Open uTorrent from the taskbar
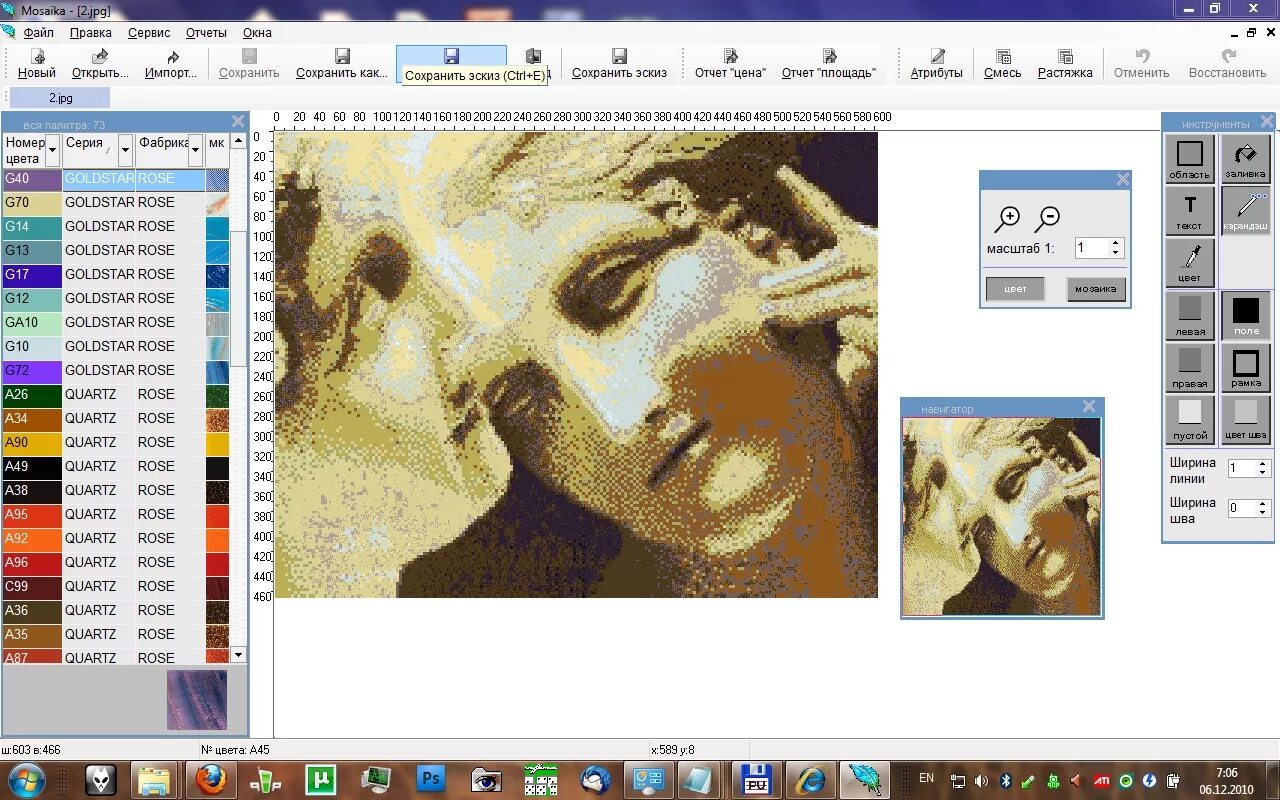Image resolution: width=1280 pixels, height=800 pixels. [321, 779]
